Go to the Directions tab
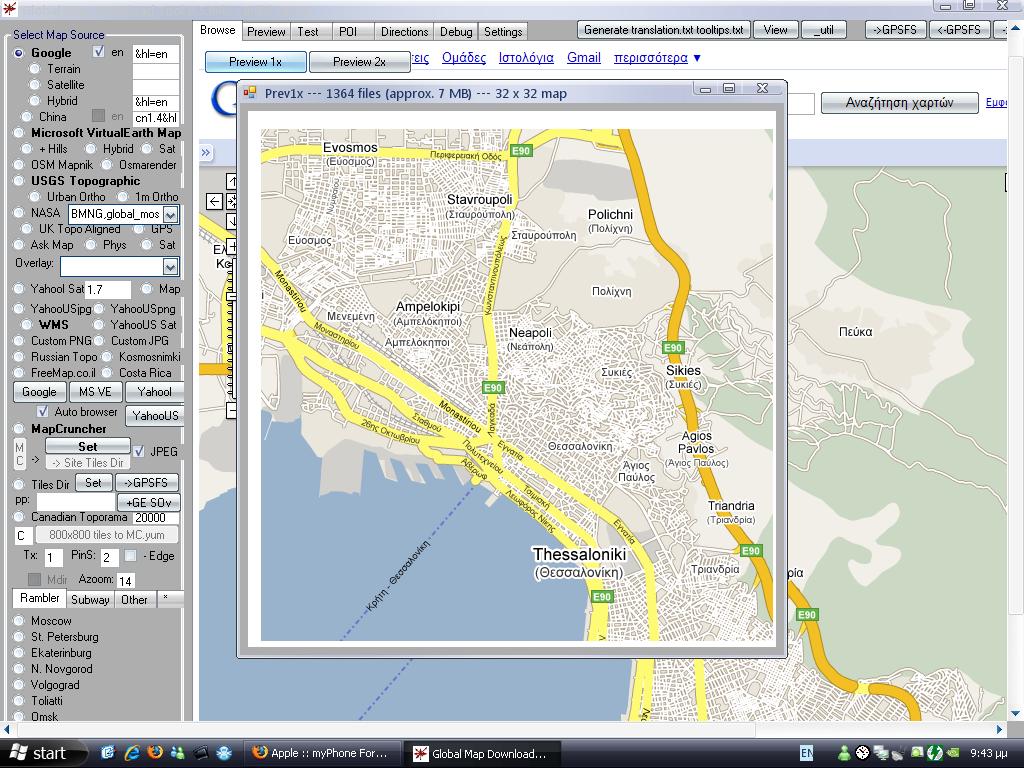 (x=404, y=31)
